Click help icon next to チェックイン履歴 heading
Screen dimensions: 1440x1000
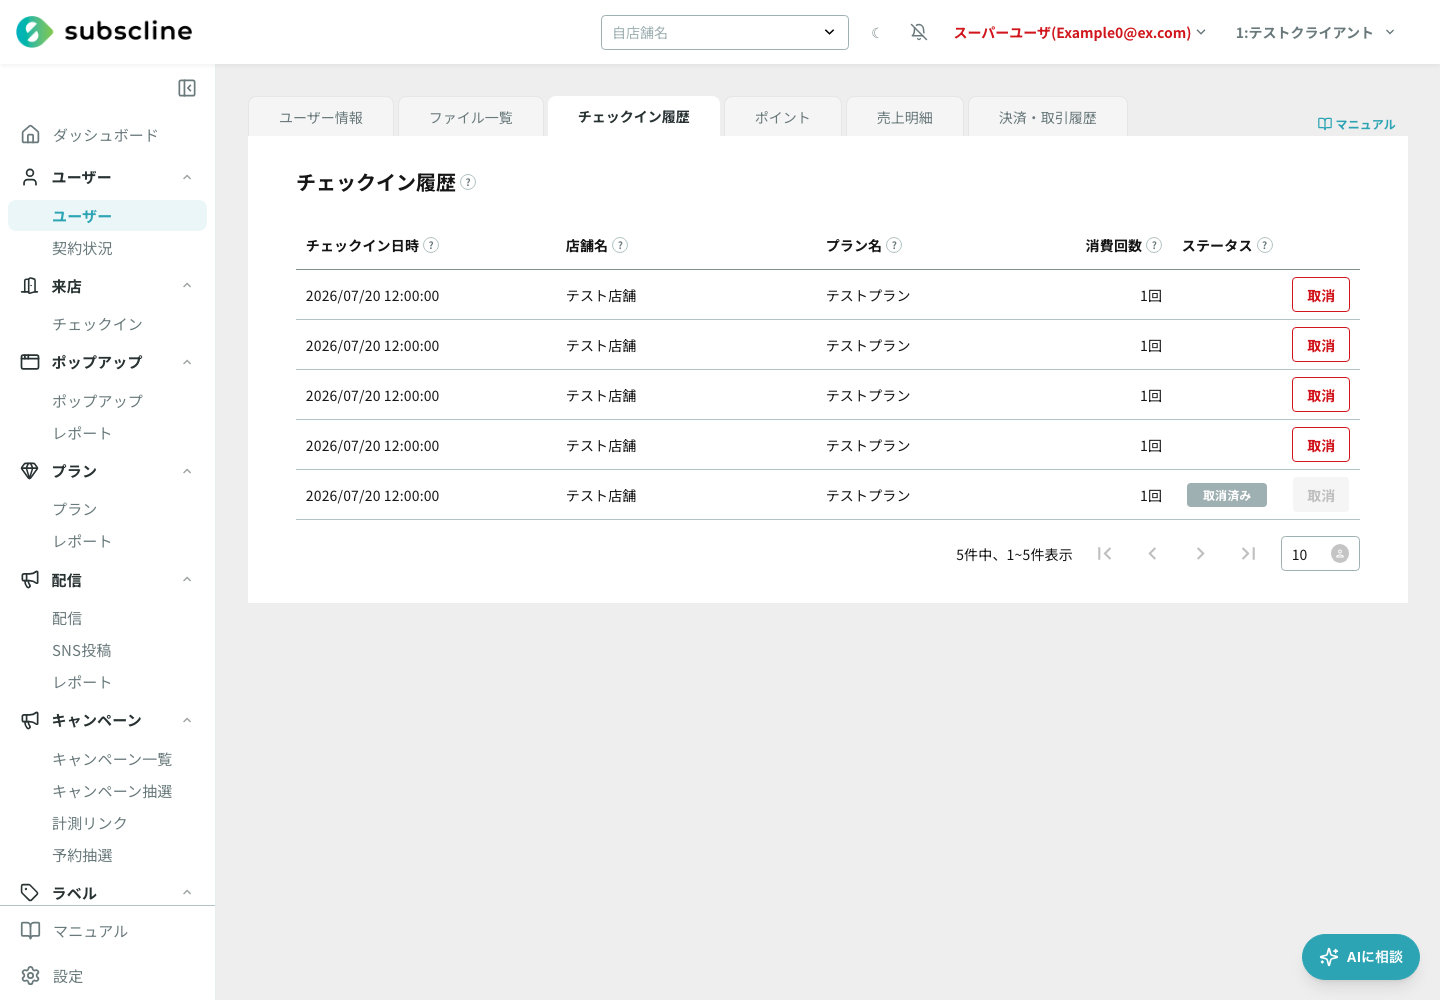pos(468,182)
